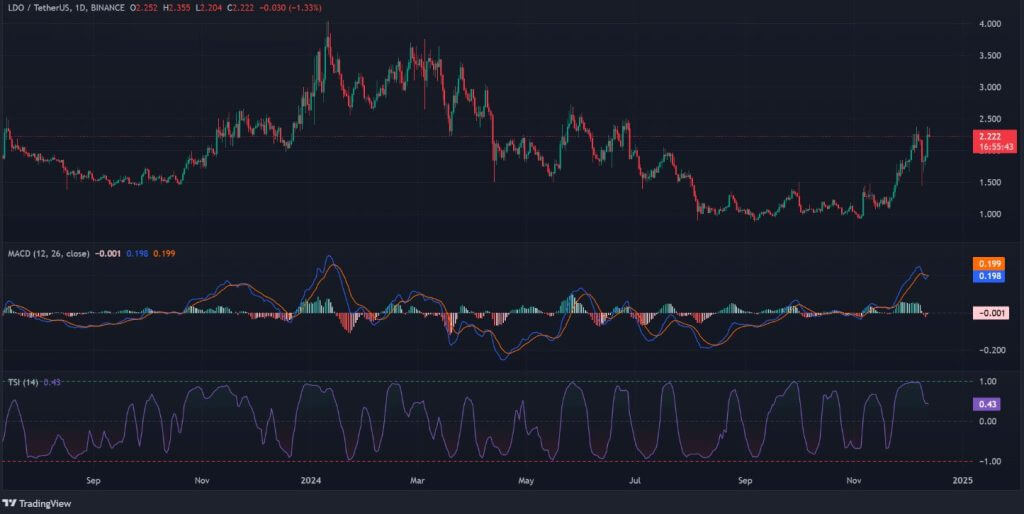Click the 3.000 price axis label
Viewport: 1024px width, 514px height.
(x=990, y=87)
